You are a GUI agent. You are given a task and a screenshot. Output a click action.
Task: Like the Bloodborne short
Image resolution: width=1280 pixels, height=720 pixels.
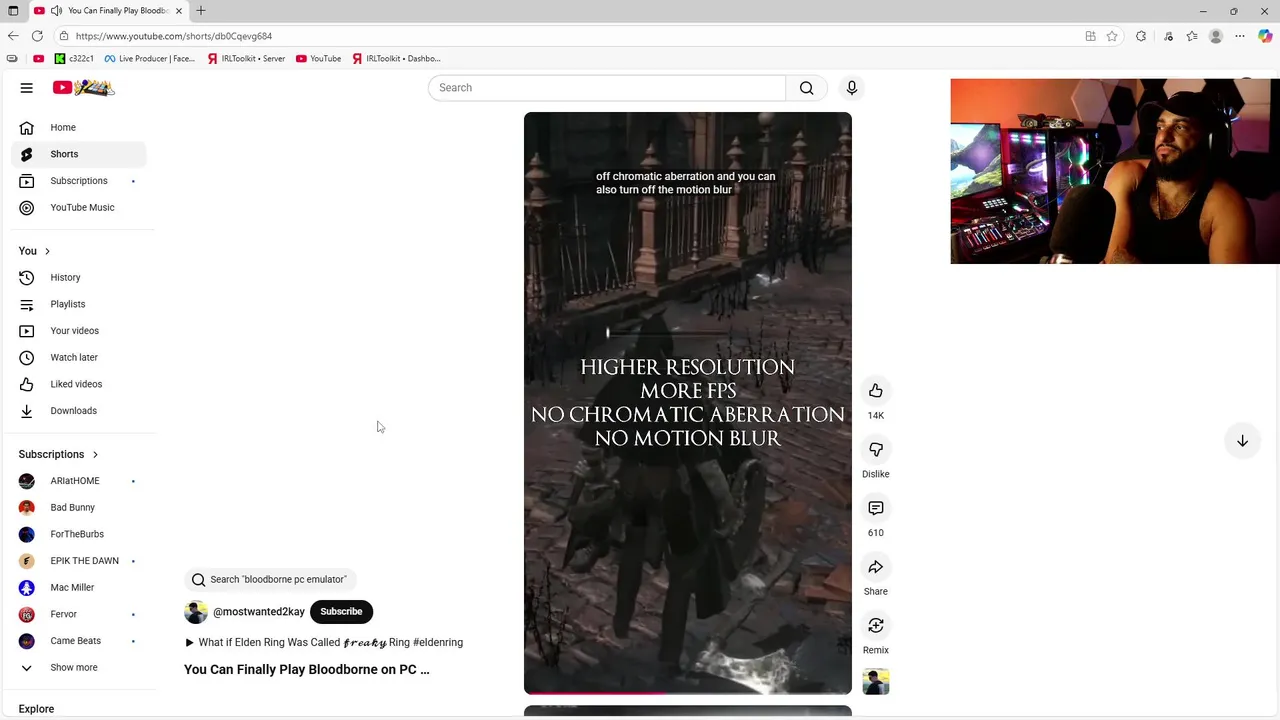(876, 391)
